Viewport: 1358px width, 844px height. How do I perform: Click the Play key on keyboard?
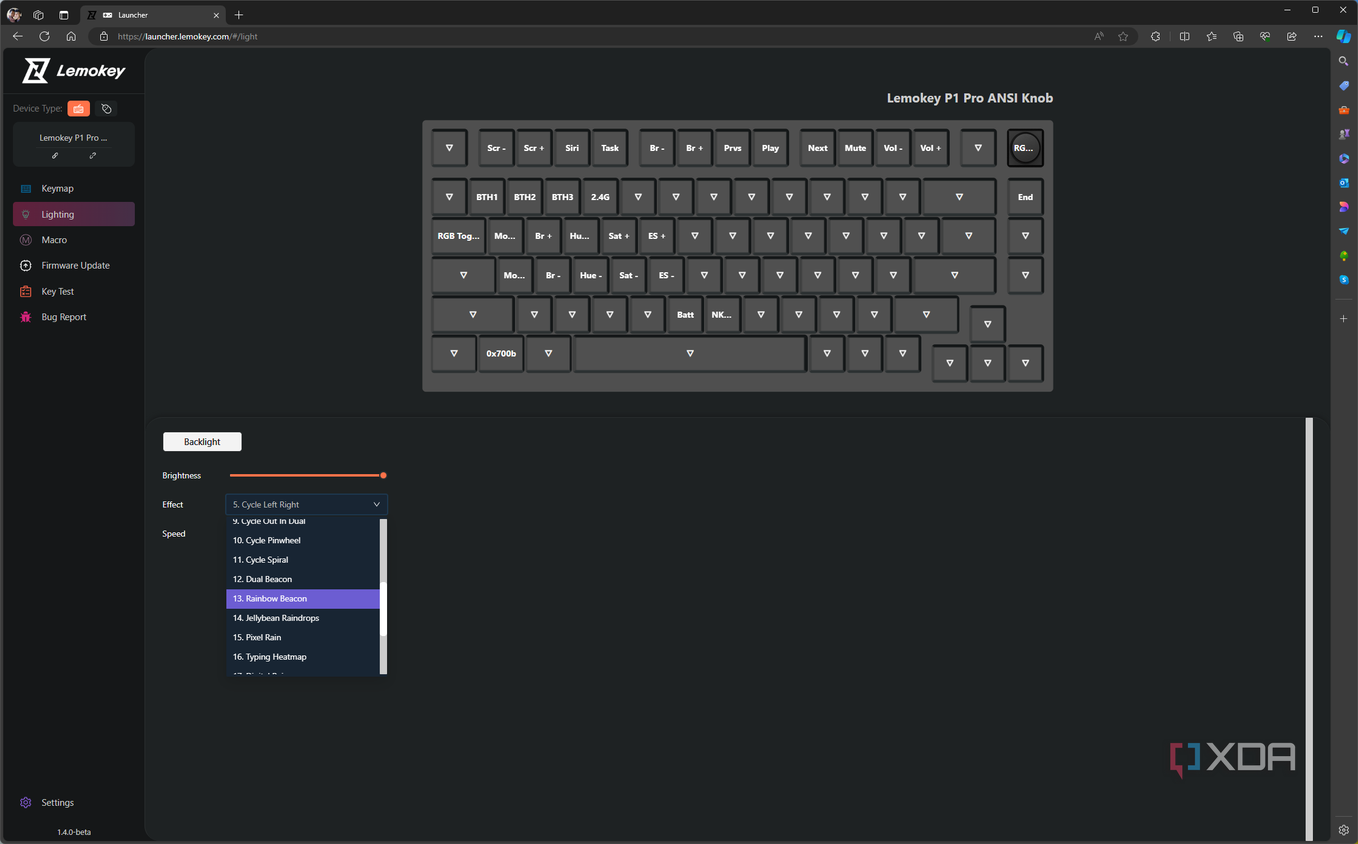click(770, 148)
